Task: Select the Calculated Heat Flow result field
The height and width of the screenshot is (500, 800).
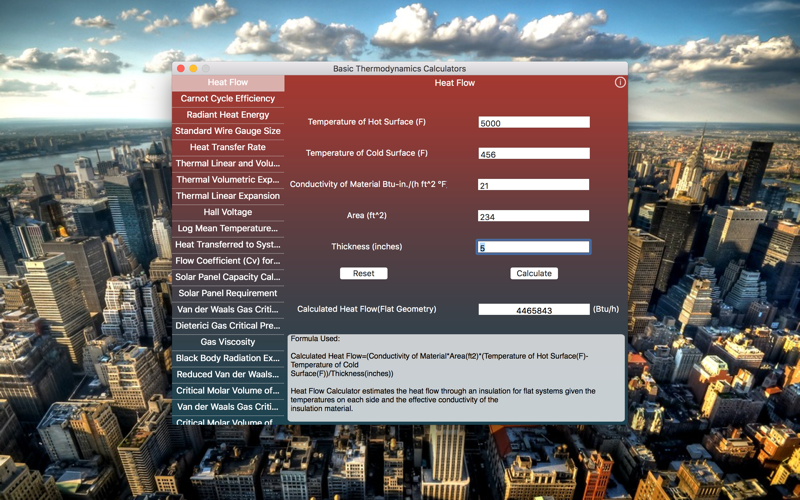Action: coord(534,309)
